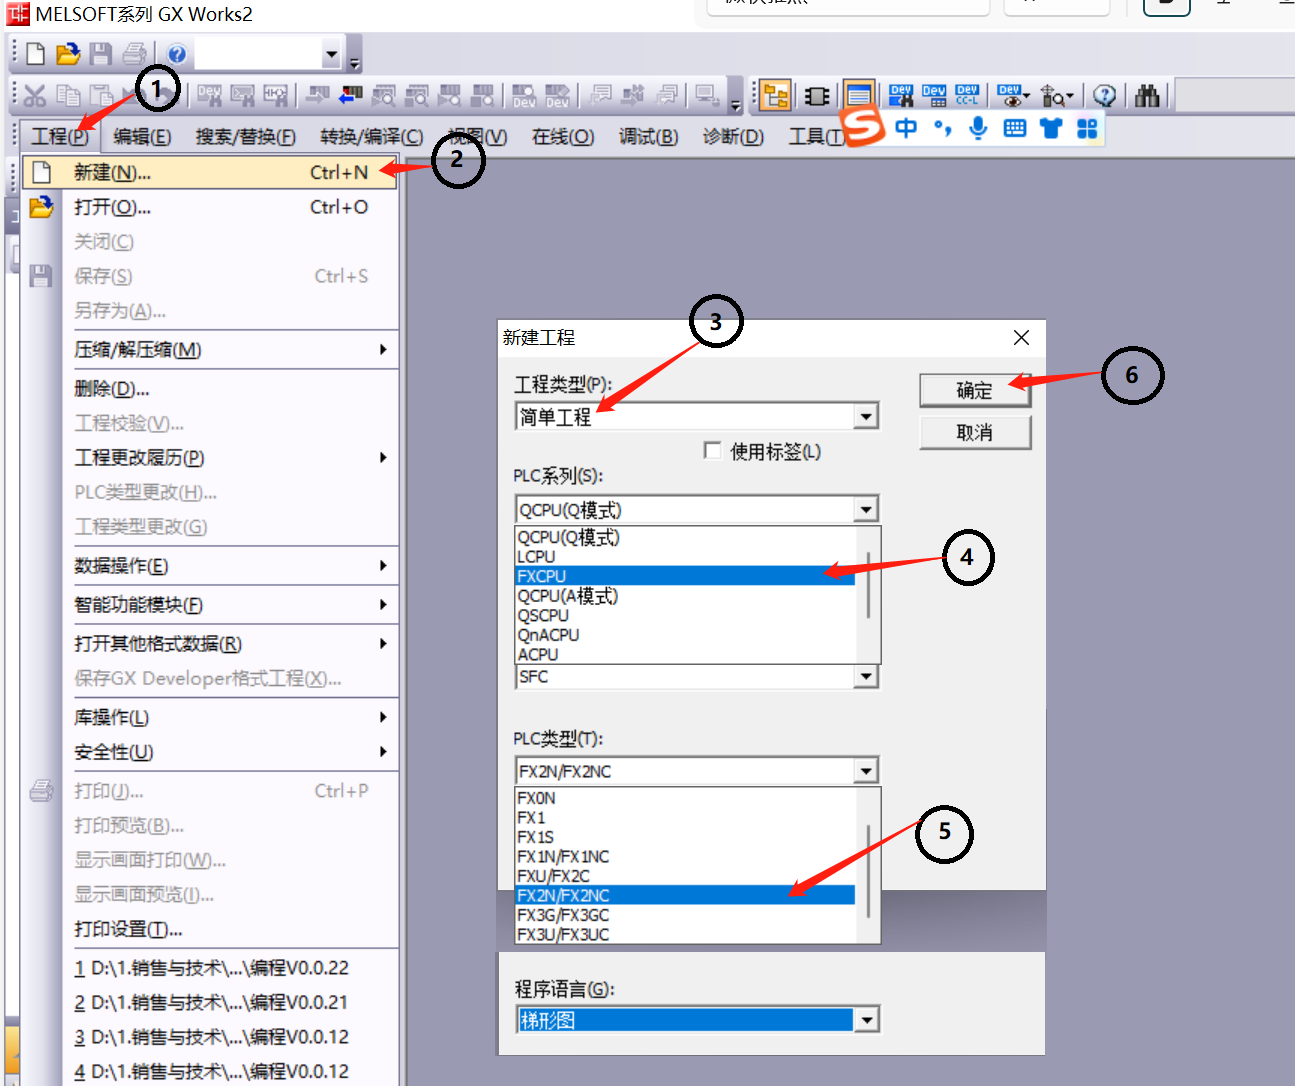
Task: Expand the dropdown showing SFC
Action: (867, 677)
